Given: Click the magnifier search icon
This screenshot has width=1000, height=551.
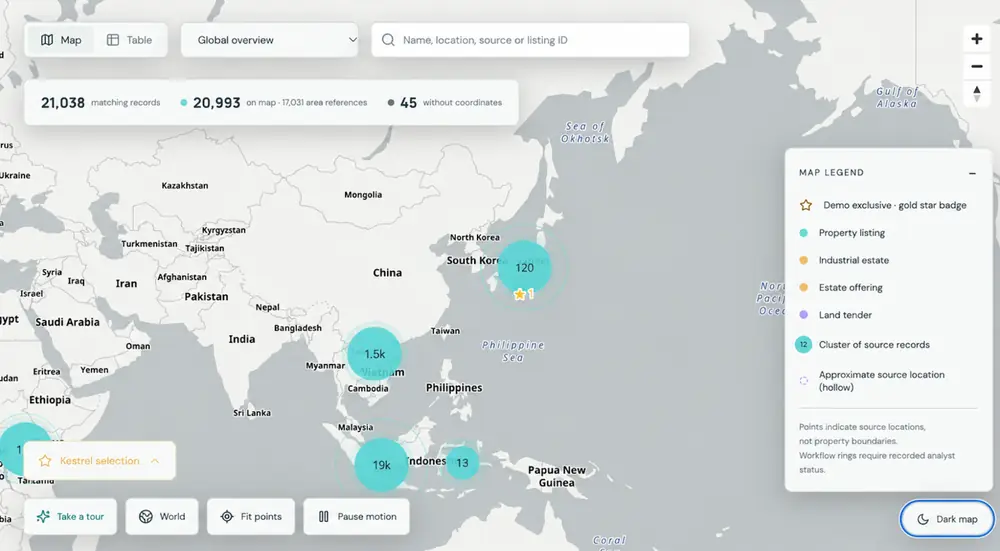Looking at the screenshot, I should 388,40.
